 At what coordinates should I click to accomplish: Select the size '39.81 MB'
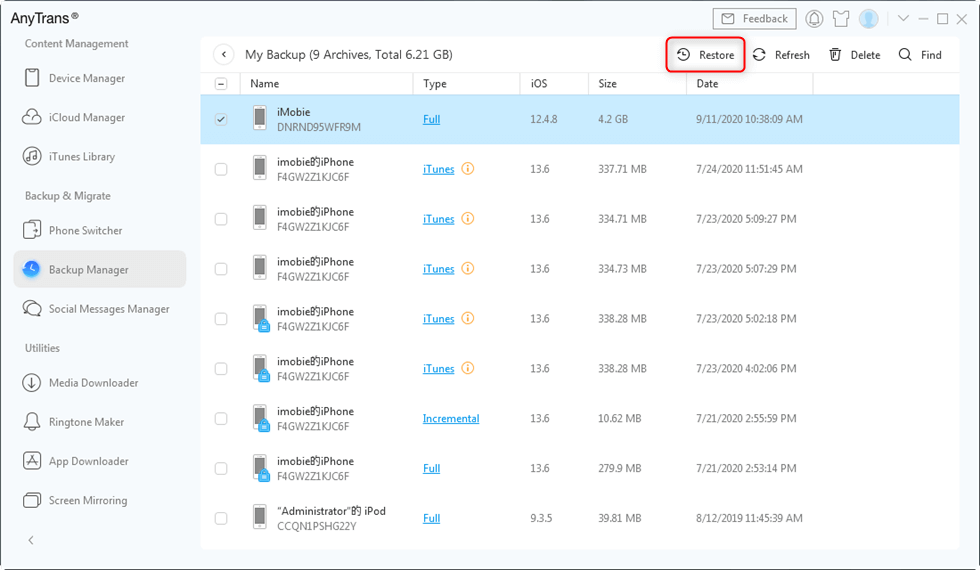coord(619,518)
